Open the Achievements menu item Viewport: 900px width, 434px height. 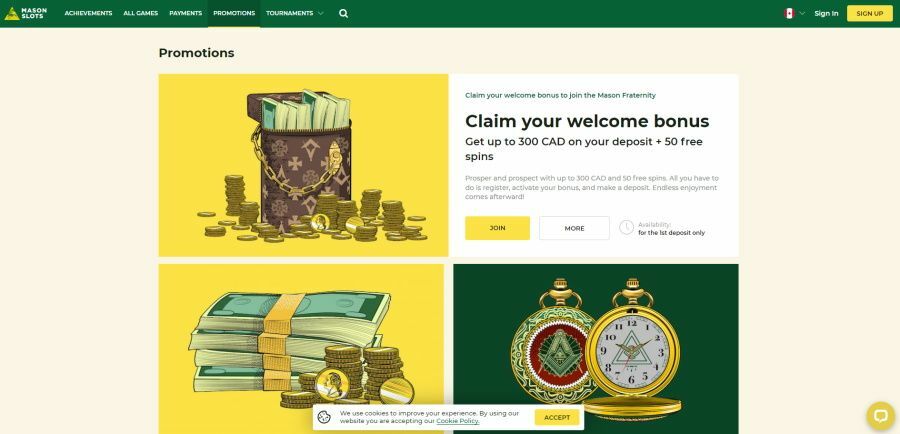pos(88,13)
